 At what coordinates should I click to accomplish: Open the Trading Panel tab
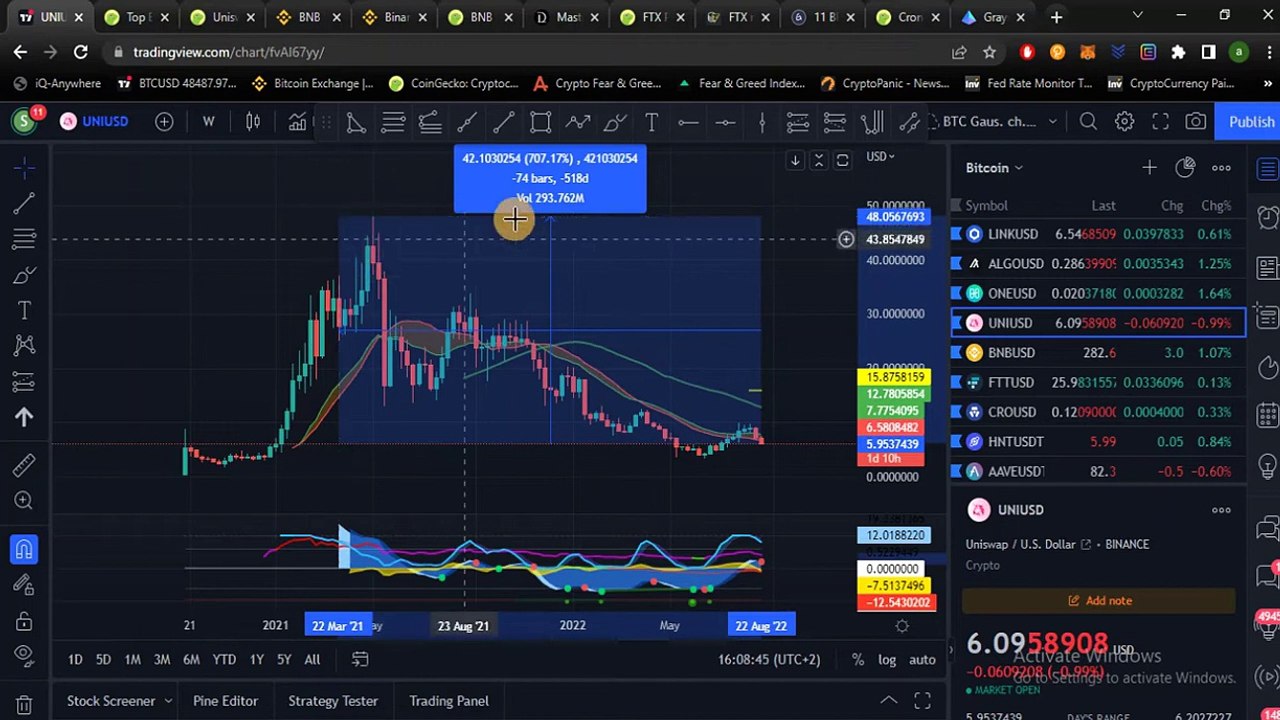[449, 701]
